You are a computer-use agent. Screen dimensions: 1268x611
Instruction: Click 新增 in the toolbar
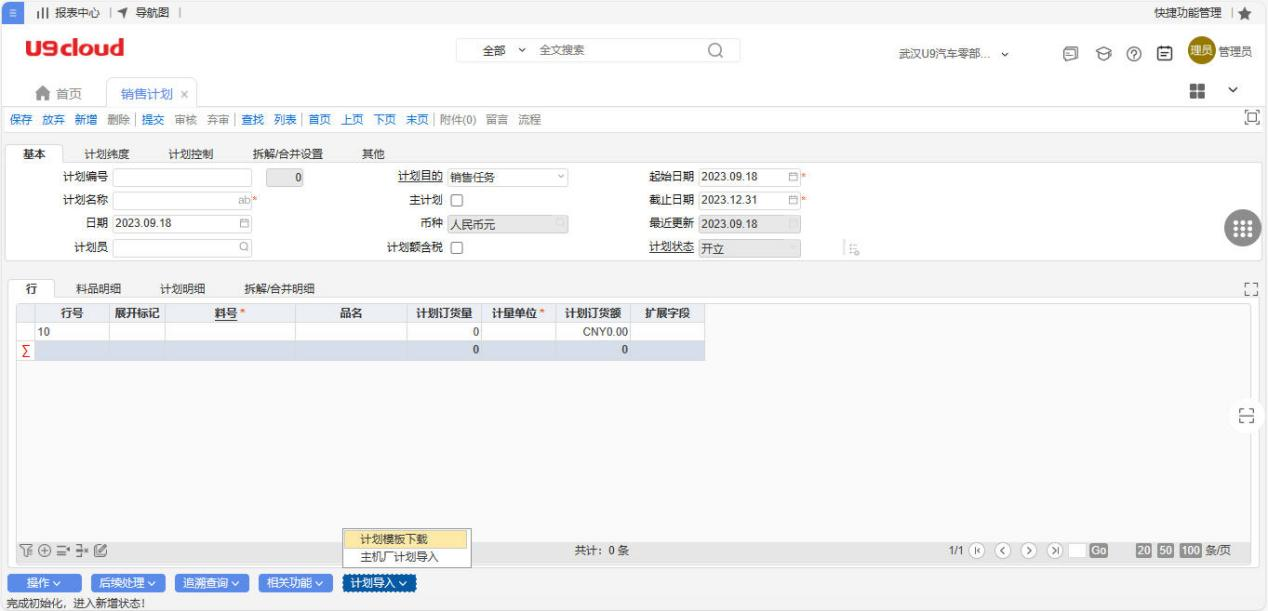(86, 120)
